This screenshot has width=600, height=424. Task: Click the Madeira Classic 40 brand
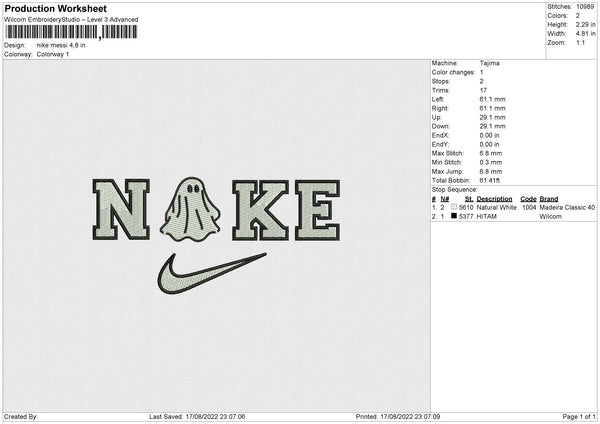point(567,207)
